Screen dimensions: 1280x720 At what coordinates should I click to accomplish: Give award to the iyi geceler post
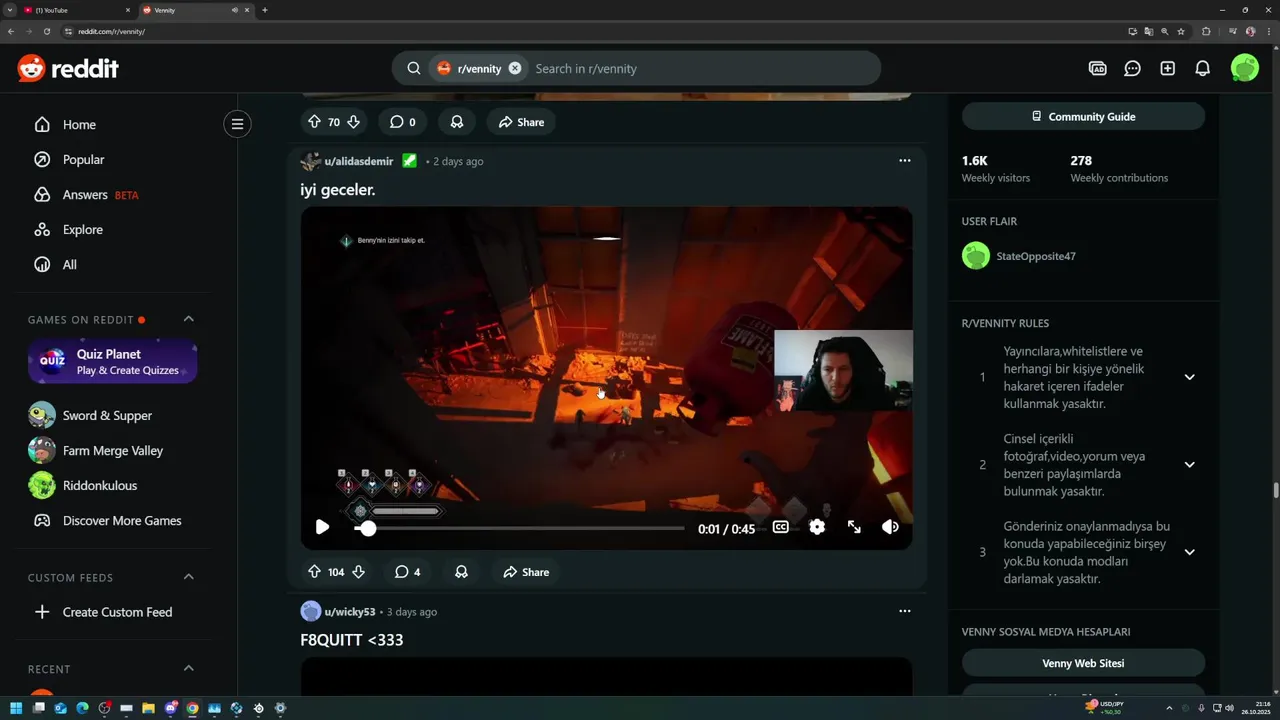pos(461,572)
